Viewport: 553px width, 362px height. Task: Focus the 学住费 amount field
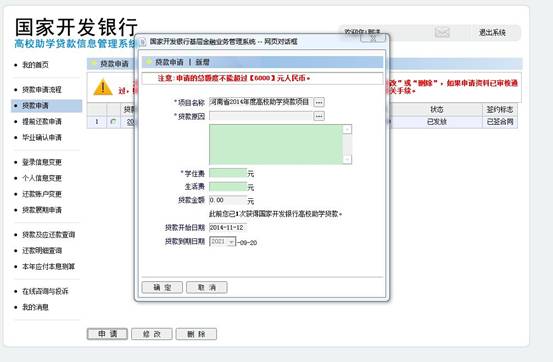228,173
